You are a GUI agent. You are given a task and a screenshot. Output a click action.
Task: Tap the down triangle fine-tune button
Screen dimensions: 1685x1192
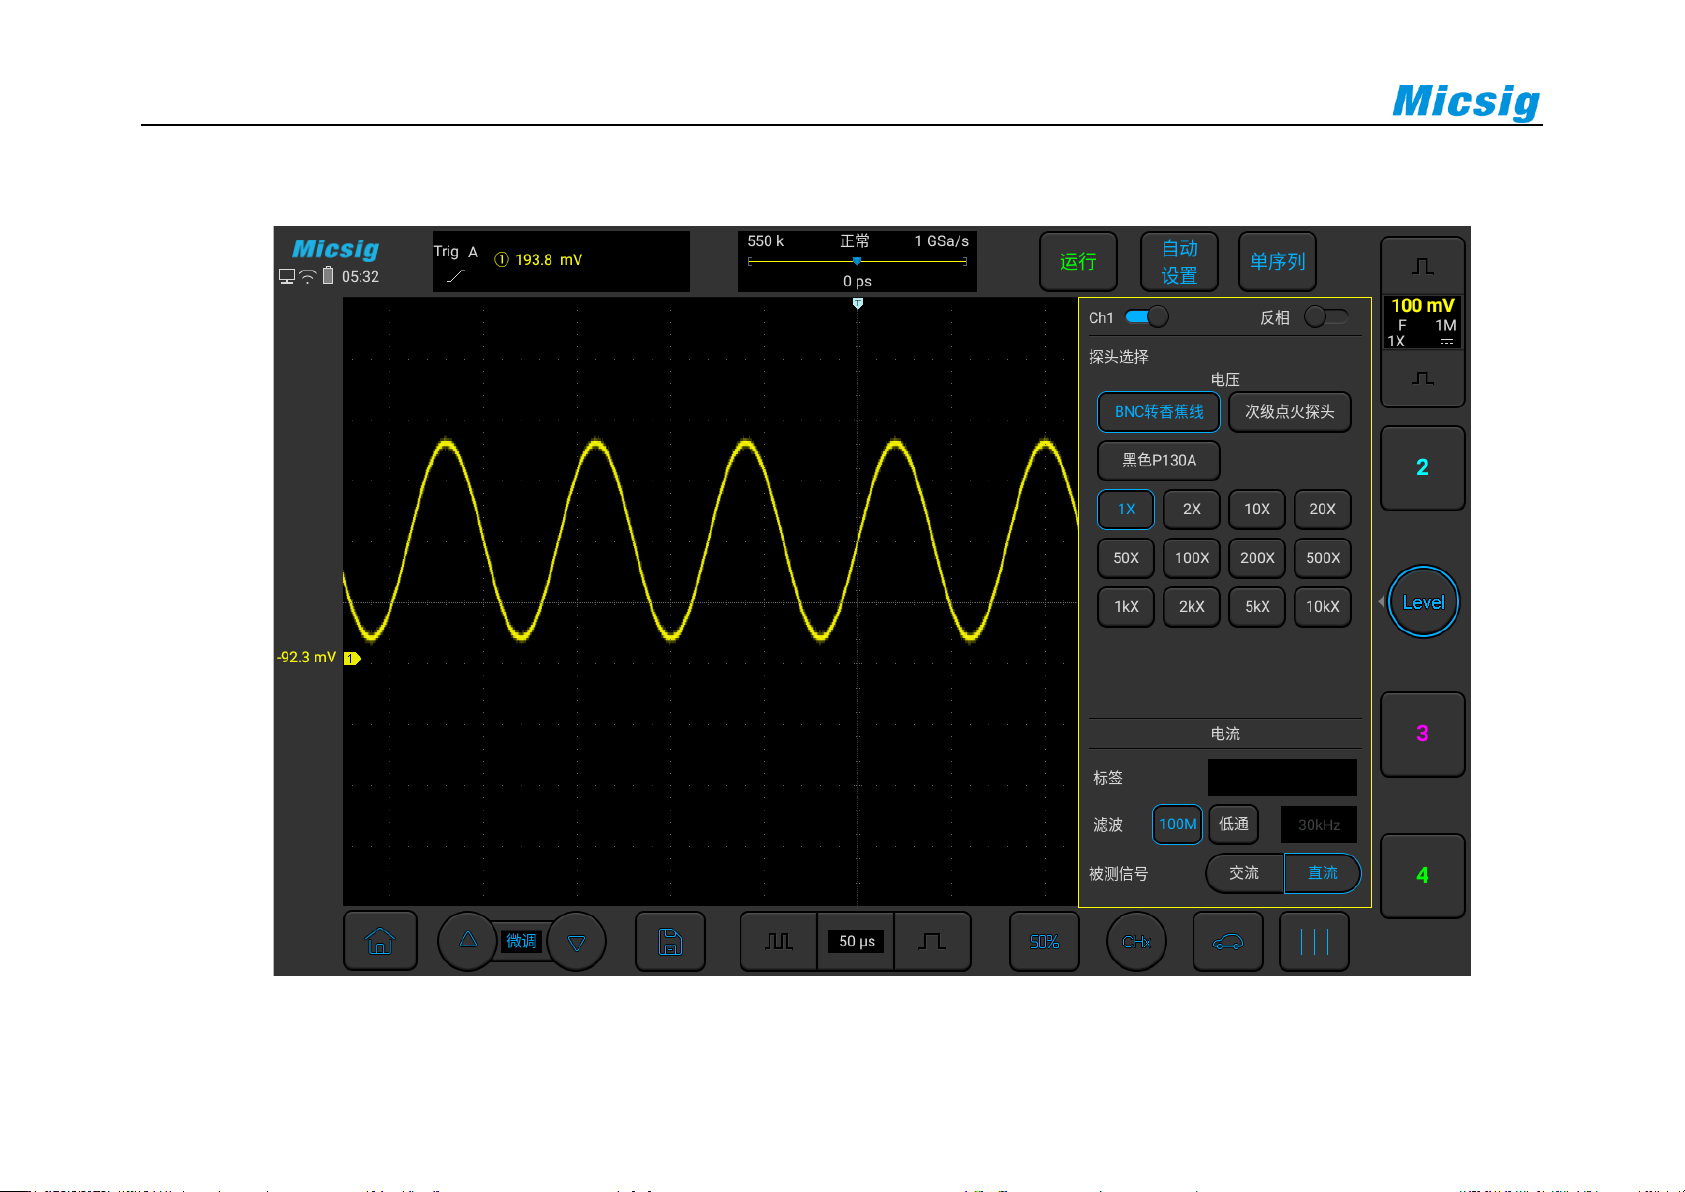point(576,941)
